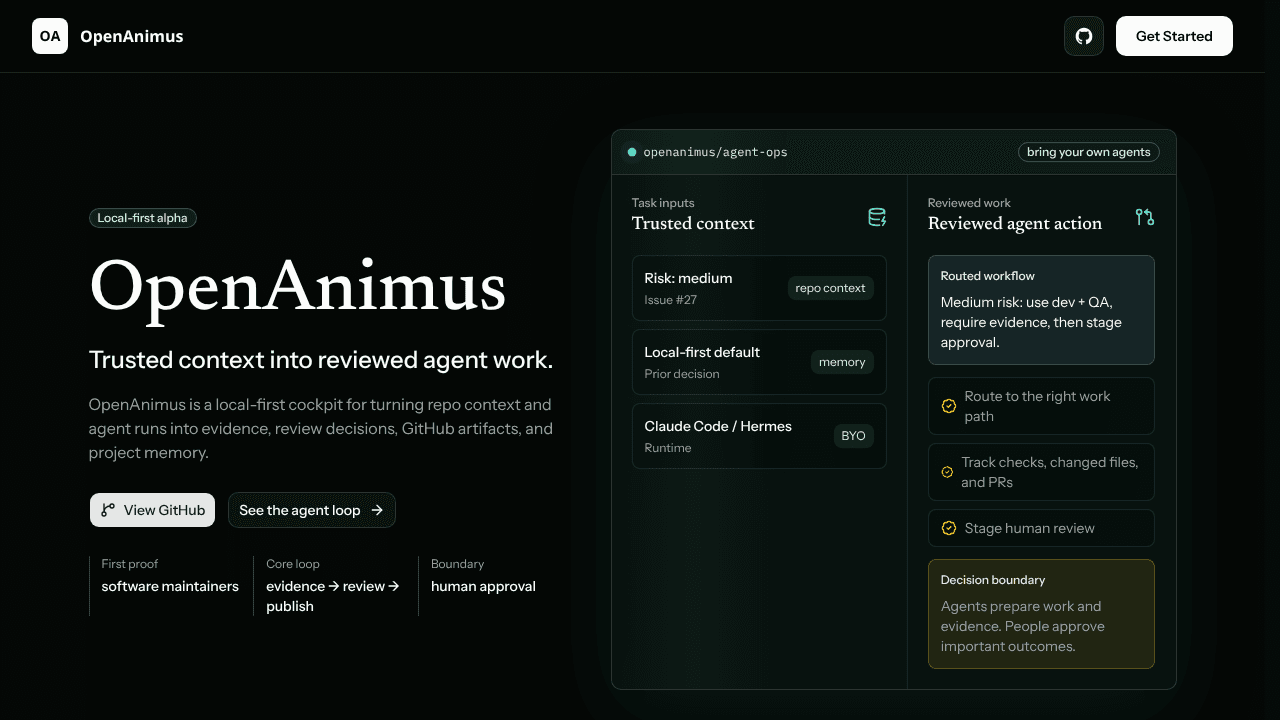Click the teal status dot by openanimus/agent-ops

632,152
